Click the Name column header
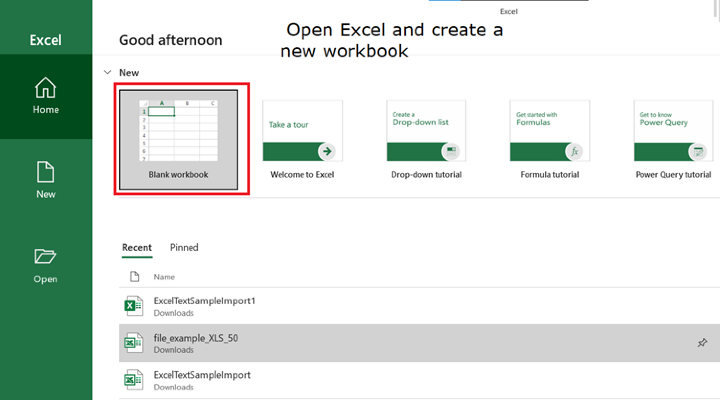 [x=164, y=277]
